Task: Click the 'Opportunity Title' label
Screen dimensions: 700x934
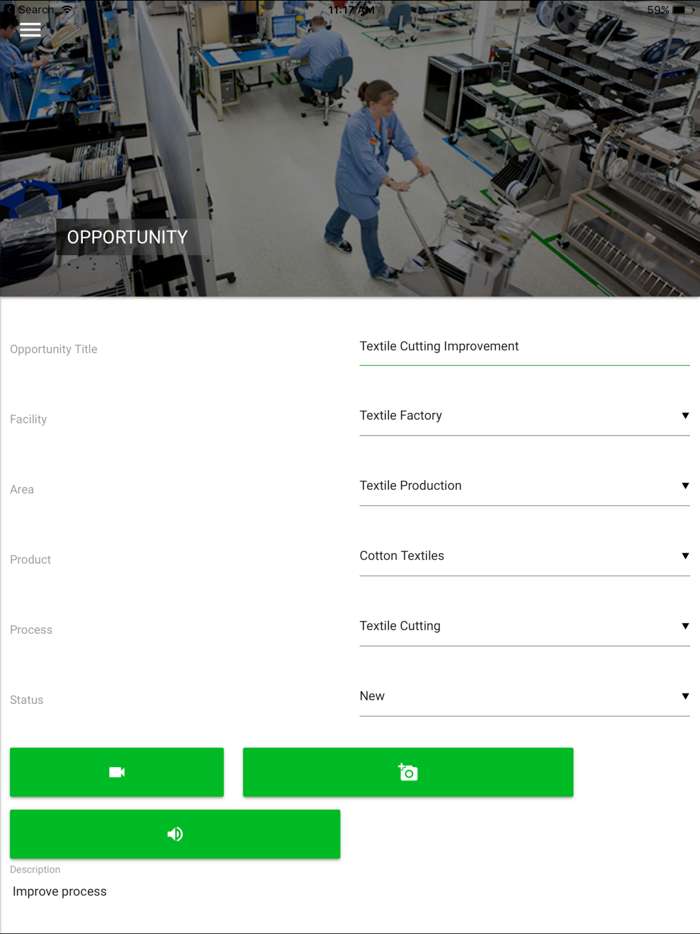Action: (x=54, y=349)
